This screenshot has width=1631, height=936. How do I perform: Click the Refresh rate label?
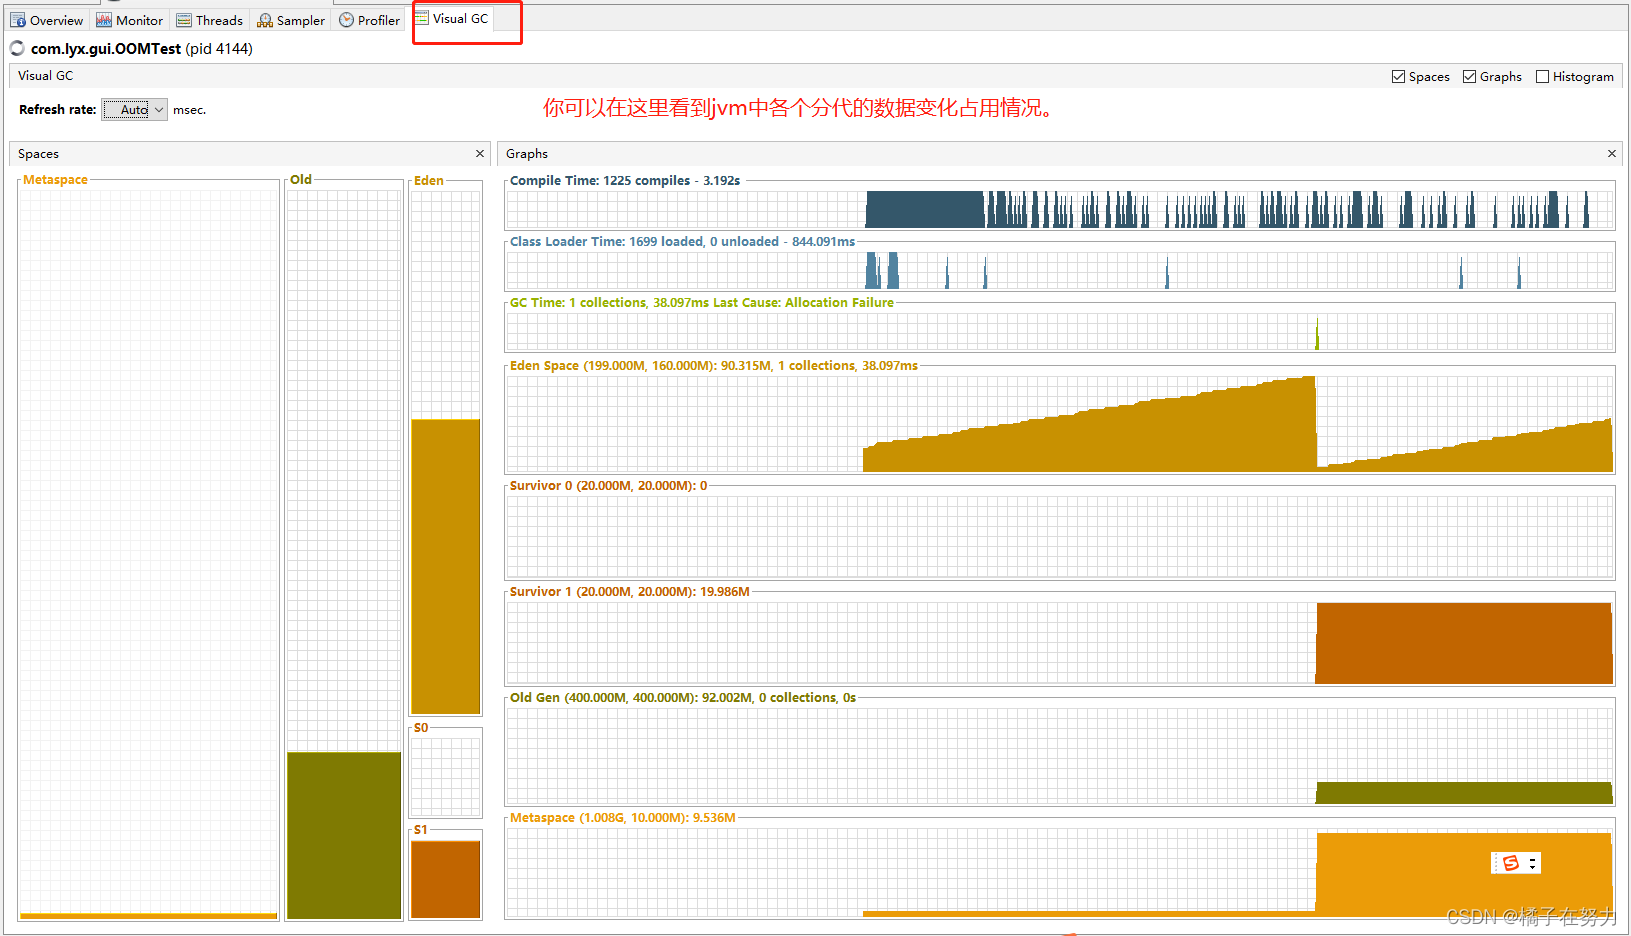58,110
